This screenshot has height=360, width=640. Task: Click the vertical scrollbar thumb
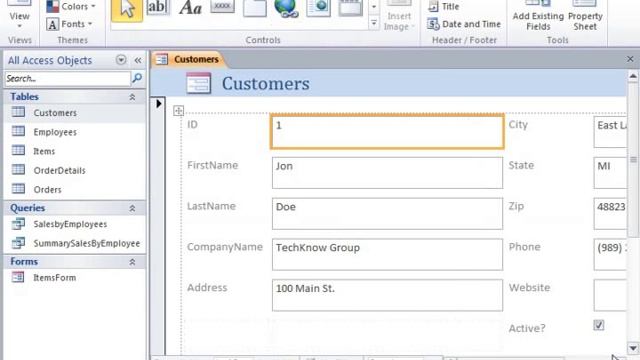(633, 160)
